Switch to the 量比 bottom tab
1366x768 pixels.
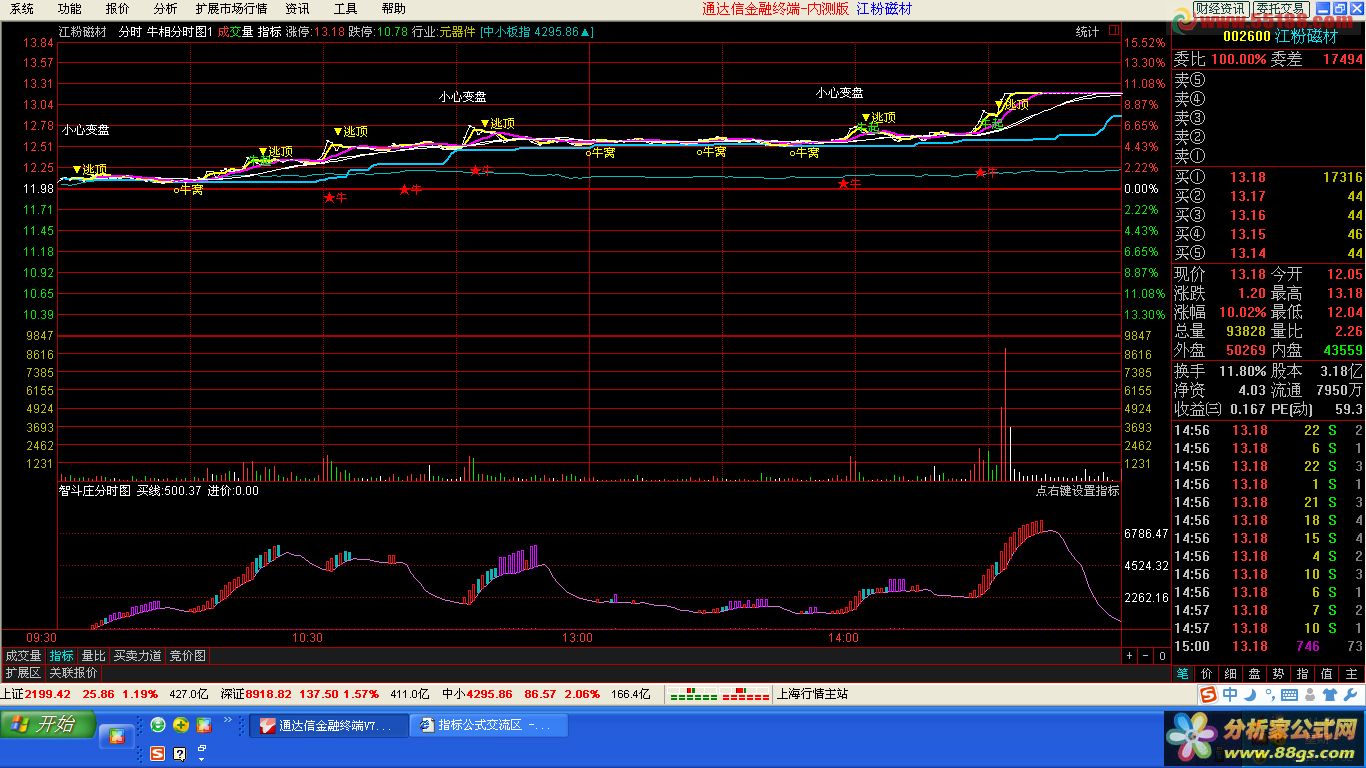click(x=93, y=656)
